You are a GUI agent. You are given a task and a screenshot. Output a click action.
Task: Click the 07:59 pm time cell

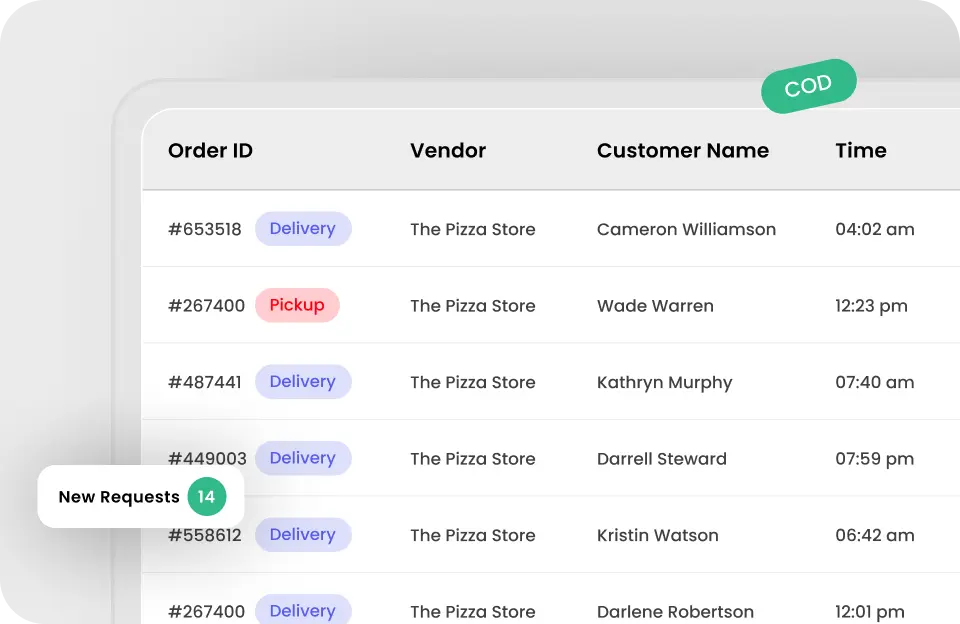(x=875, y=459)
